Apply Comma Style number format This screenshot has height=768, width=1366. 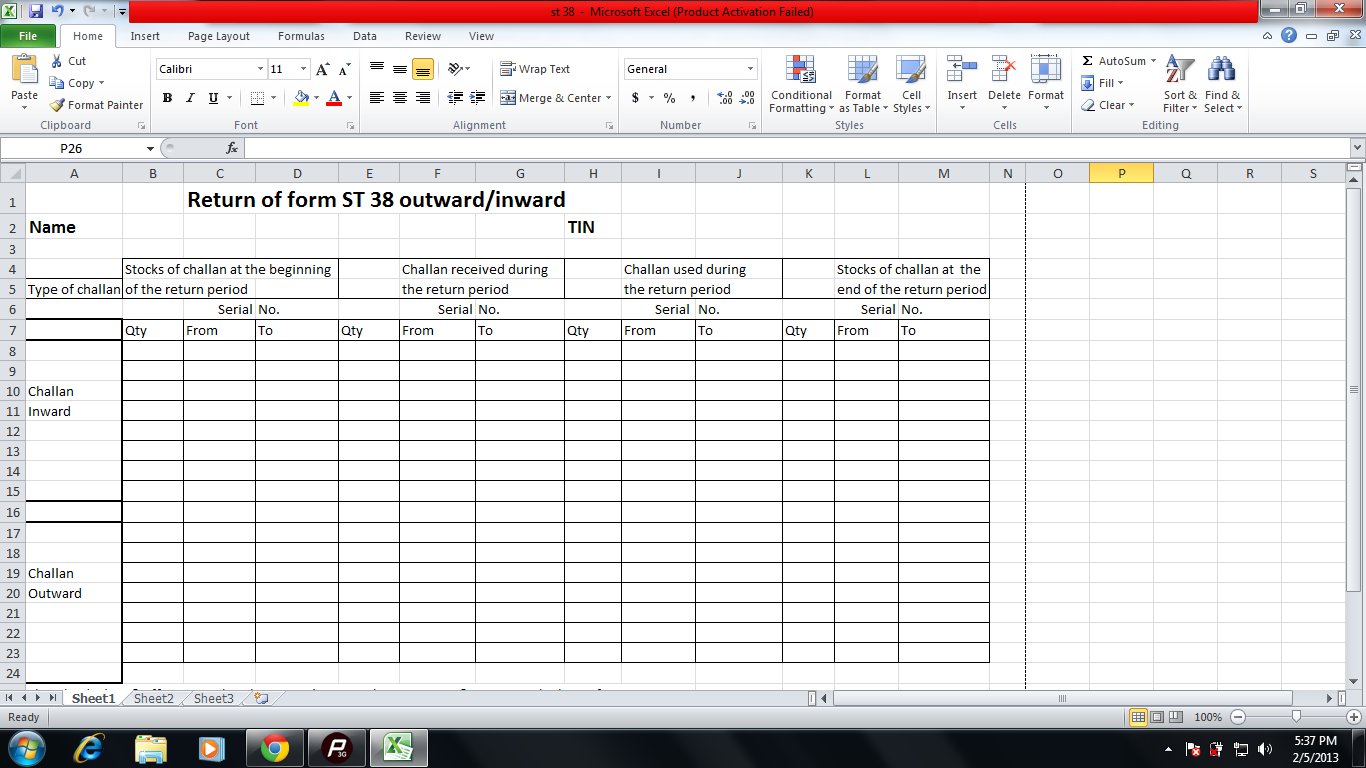tap(692, 98)
